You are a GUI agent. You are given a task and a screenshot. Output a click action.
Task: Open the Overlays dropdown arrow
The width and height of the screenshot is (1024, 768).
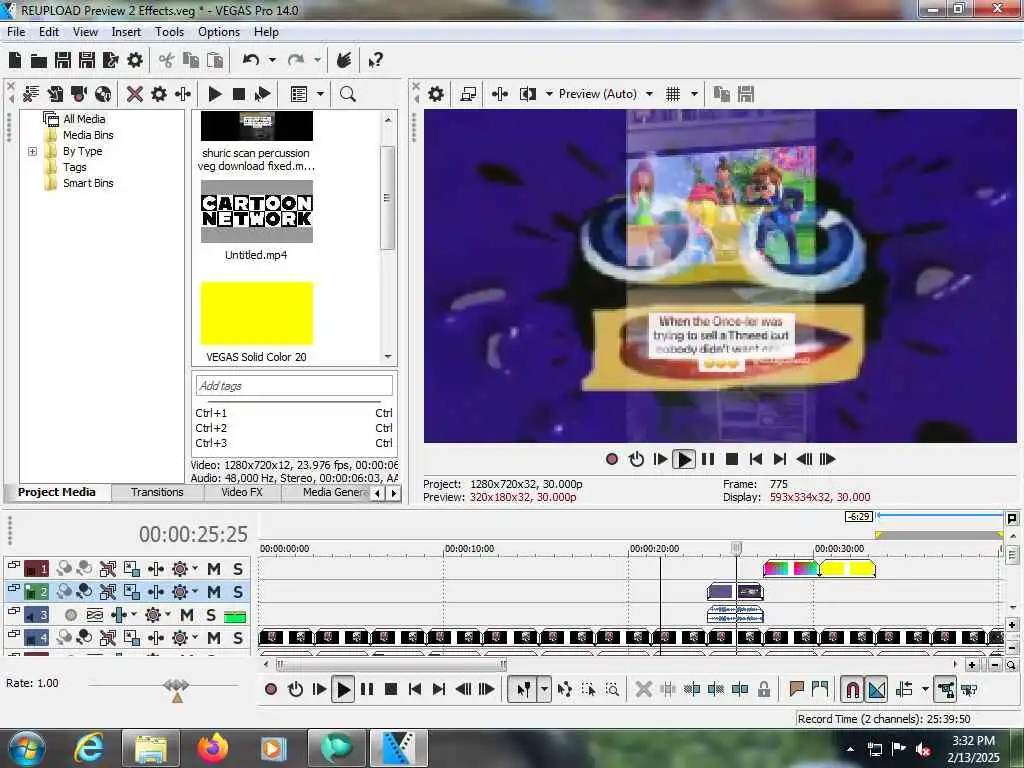pyautogui.click(x=694, y=94)
